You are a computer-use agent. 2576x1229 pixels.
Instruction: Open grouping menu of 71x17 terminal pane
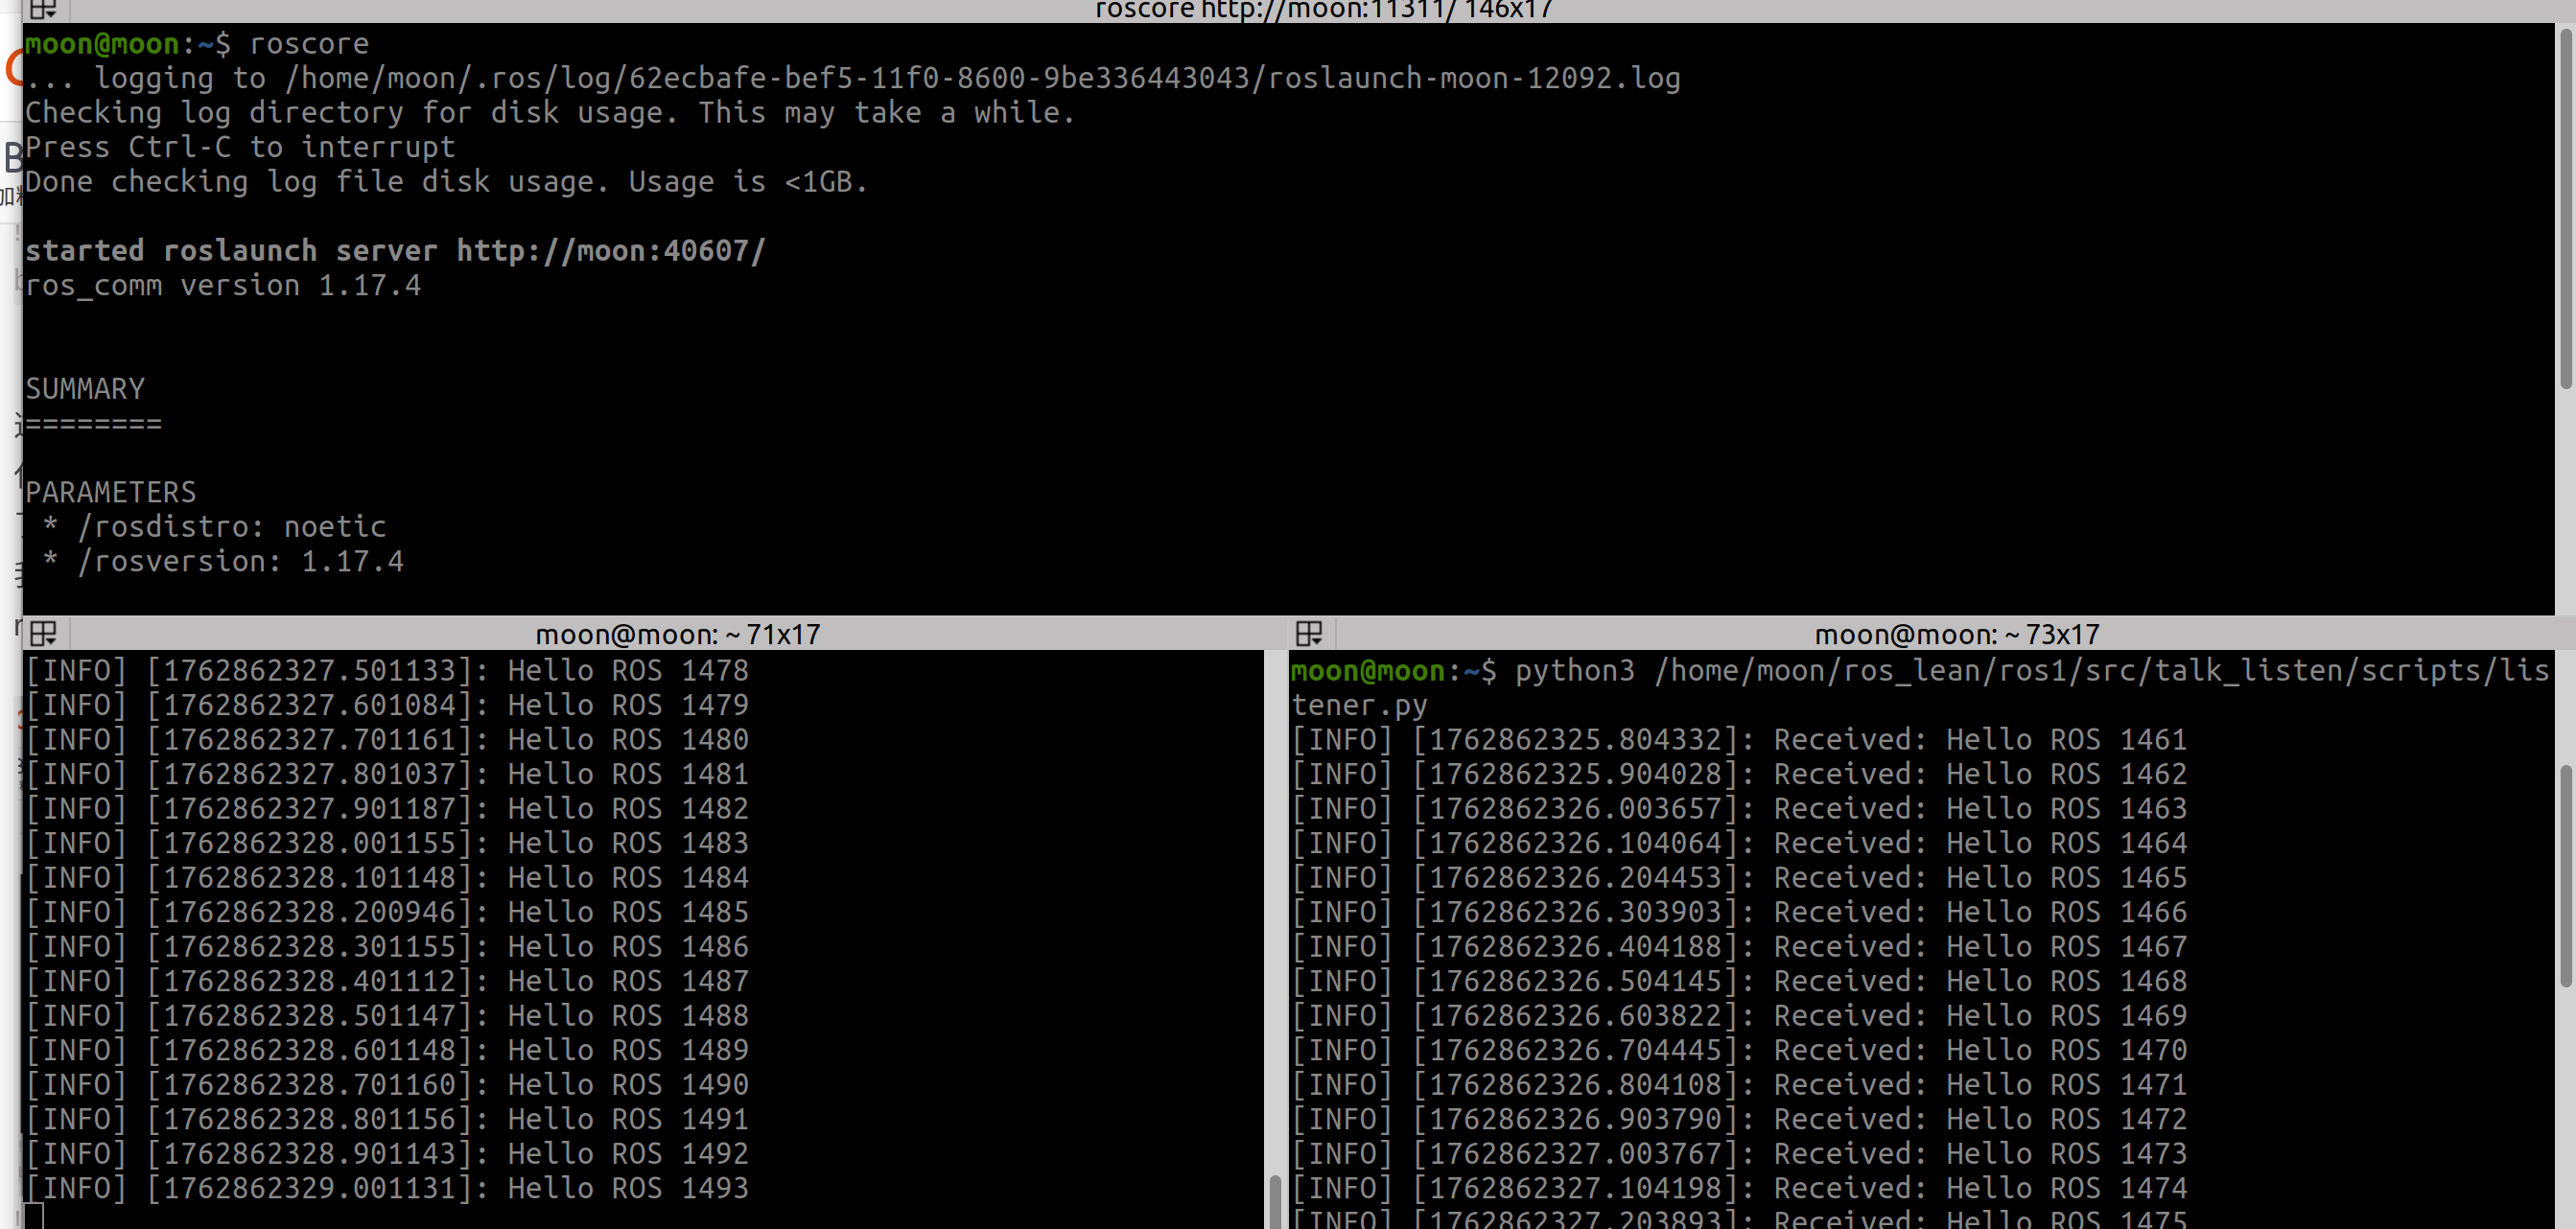pos(43,633)
